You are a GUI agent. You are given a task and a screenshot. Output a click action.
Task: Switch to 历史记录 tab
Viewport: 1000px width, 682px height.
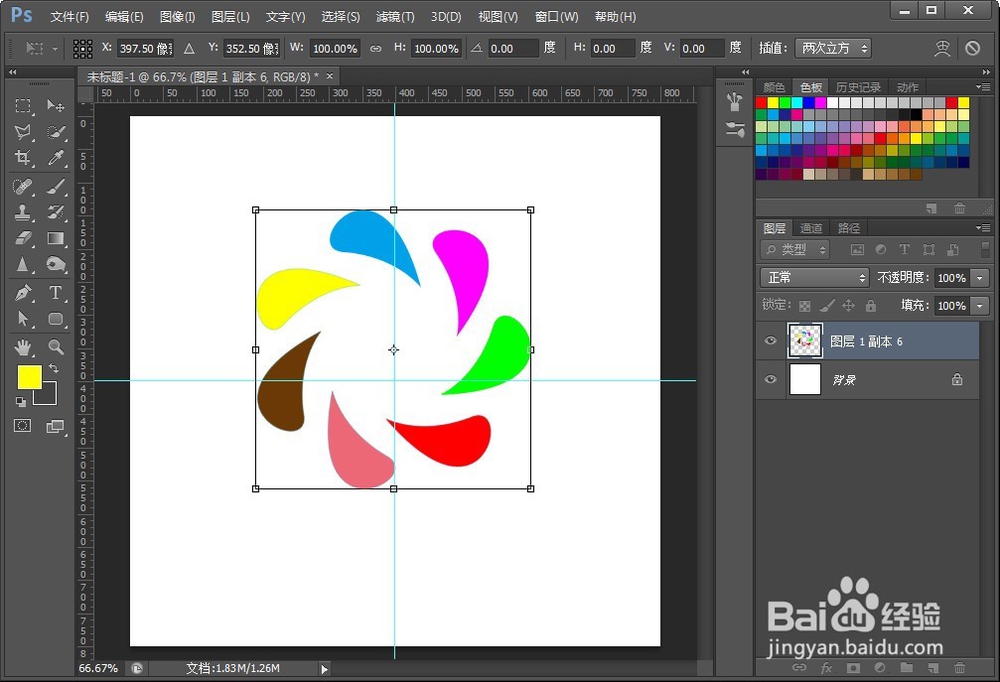(x=858, y=87)
